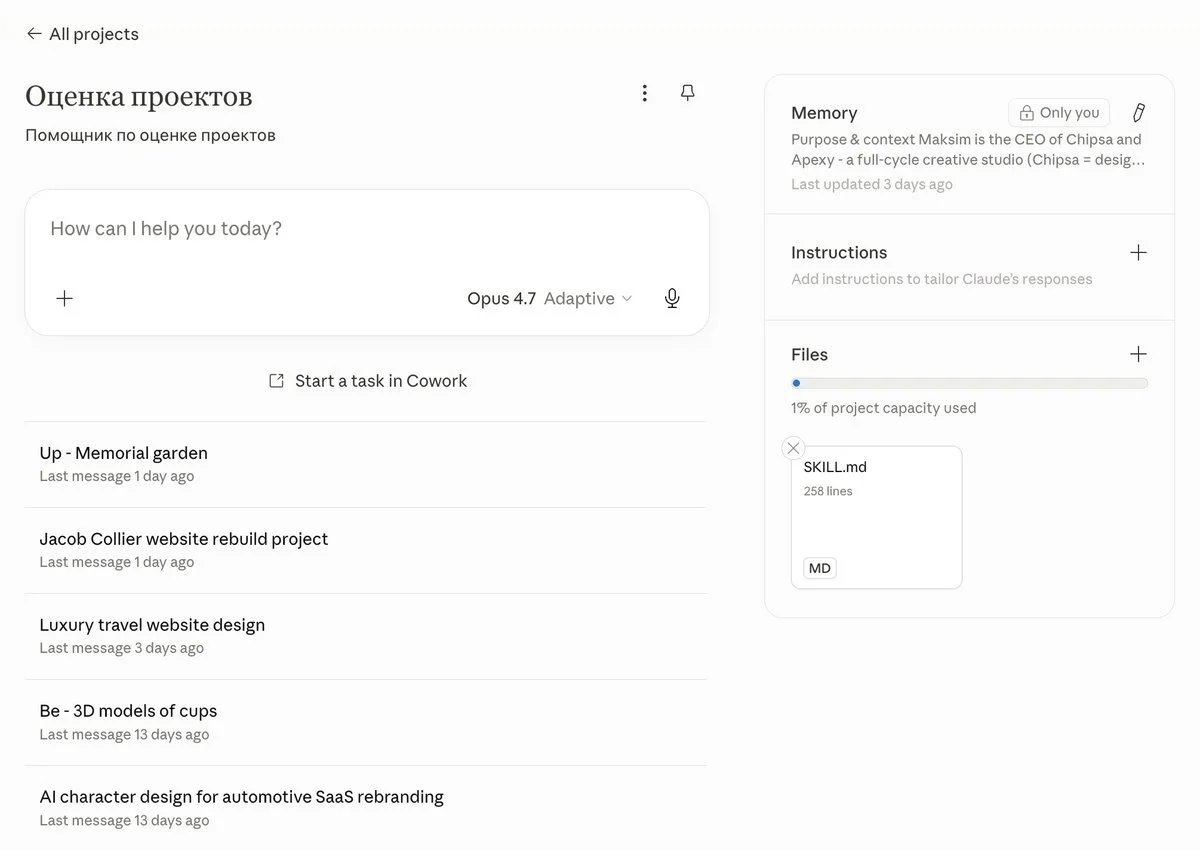The width and height of the screenshot is (1200, 851).
Task: Open Luxury travel website design chat
Action: [x=152, y=625]
